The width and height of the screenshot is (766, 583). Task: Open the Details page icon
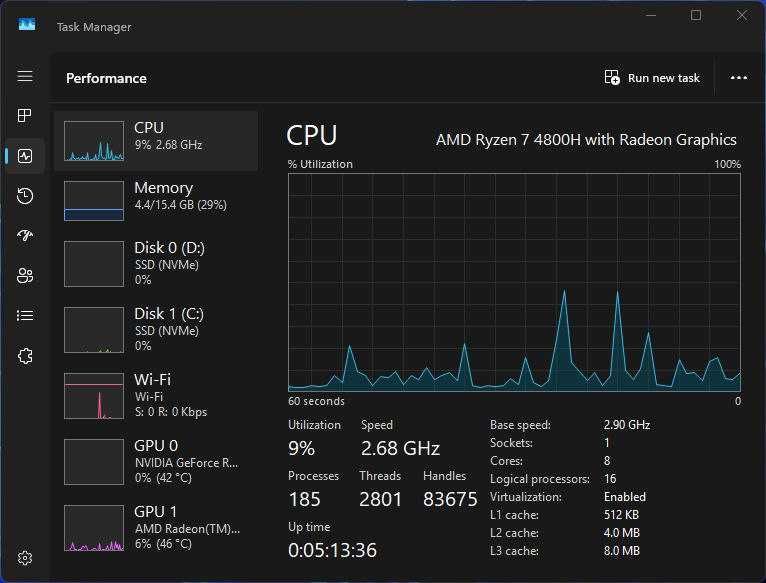click(25, 316)
